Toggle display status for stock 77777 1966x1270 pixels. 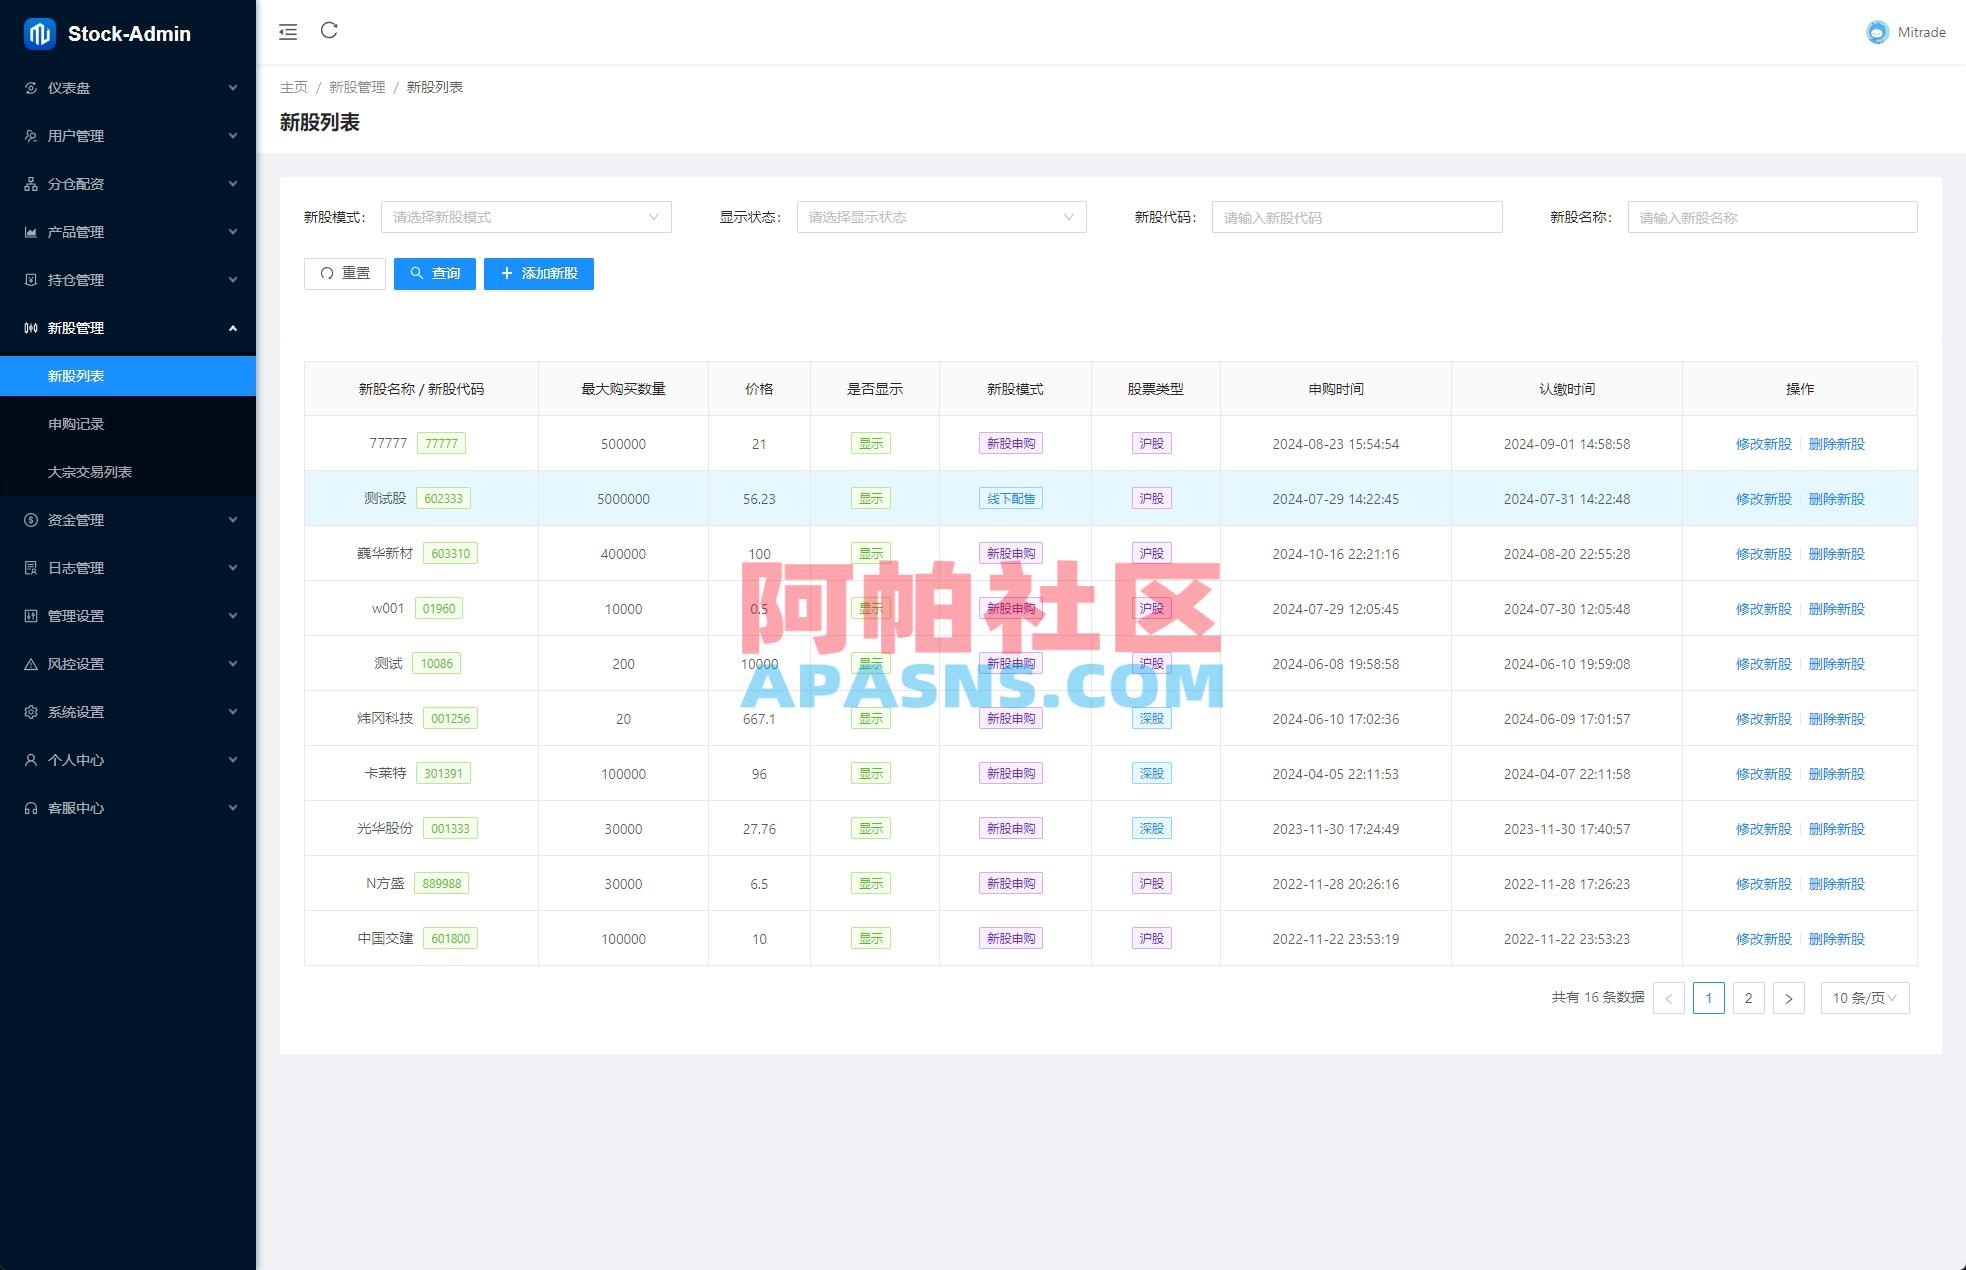tap(870, 443)
